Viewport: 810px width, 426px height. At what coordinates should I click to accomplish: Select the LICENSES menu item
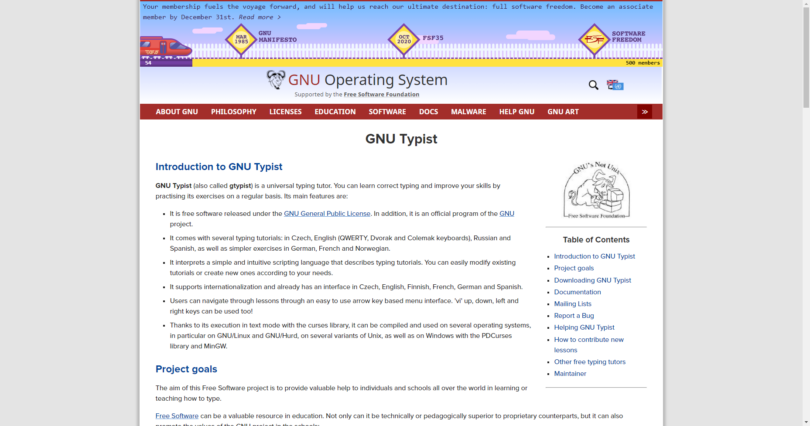[x=285, y=112]
